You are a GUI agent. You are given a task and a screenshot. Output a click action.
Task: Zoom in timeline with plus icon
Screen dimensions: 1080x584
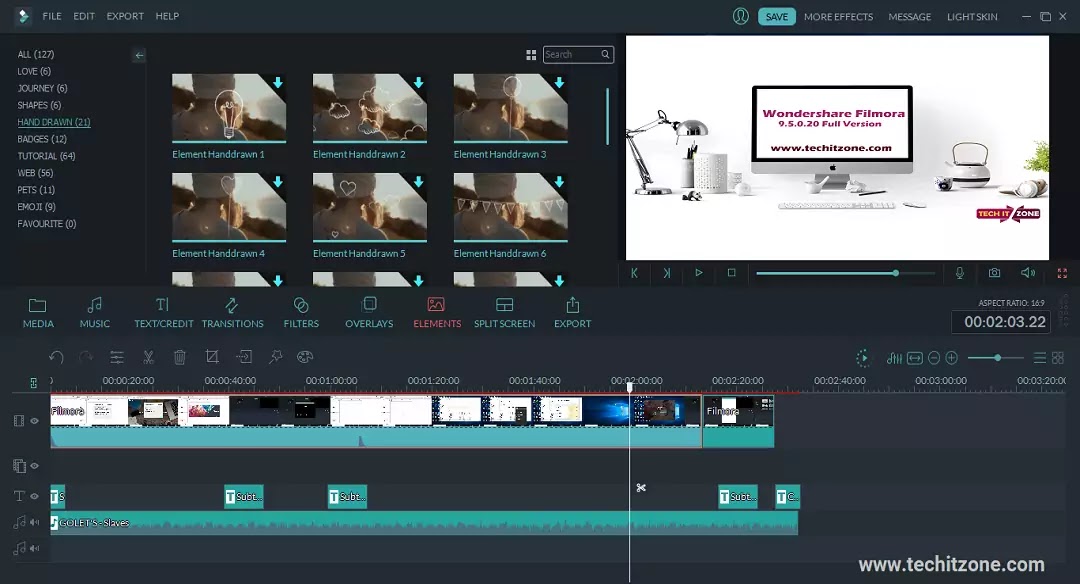pos(952,358)
